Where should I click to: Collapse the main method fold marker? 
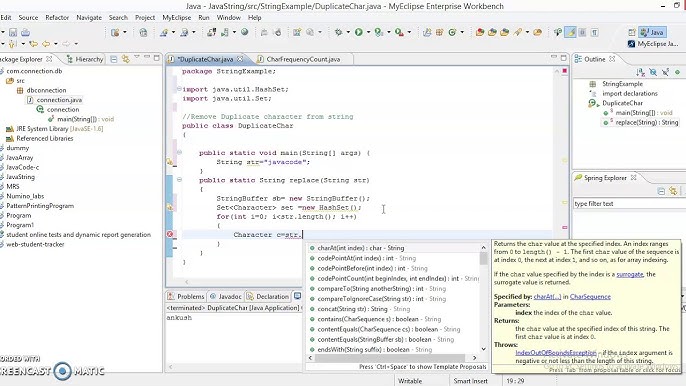pos(179,152)
